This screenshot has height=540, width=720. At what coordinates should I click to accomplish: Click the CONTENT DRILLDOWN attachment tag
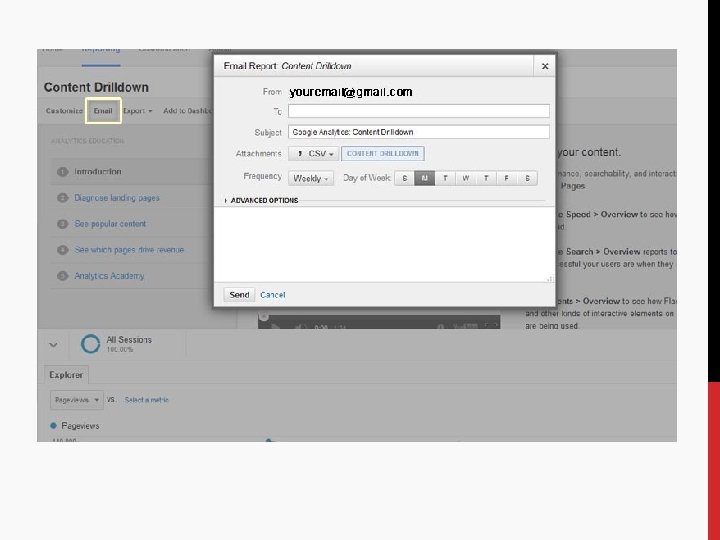[x=382, y=153]
